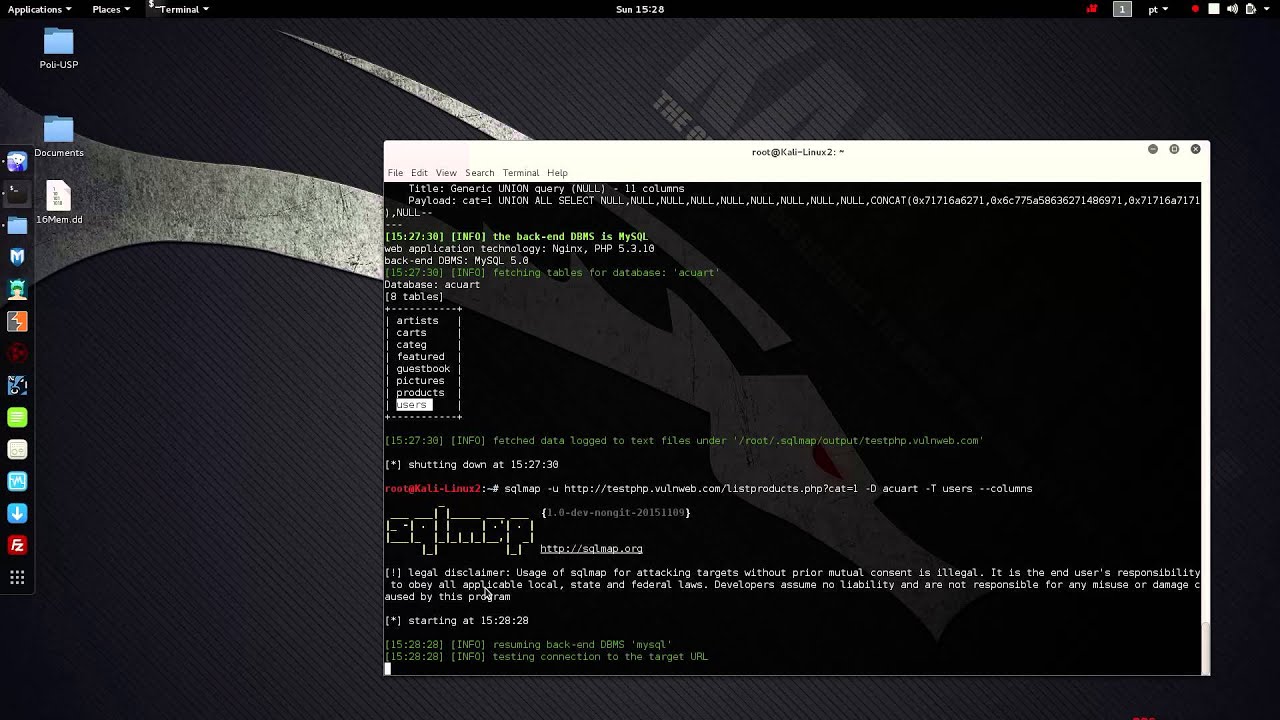Click the 'categ' table row
The height and width of the screenshot is (720, 1280).
tap(411, 345)
